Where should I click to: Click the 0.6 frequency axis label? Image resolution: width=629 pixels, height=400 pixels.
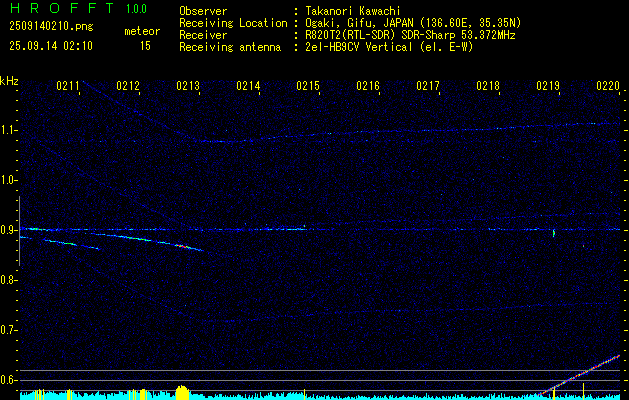(9, 380)
